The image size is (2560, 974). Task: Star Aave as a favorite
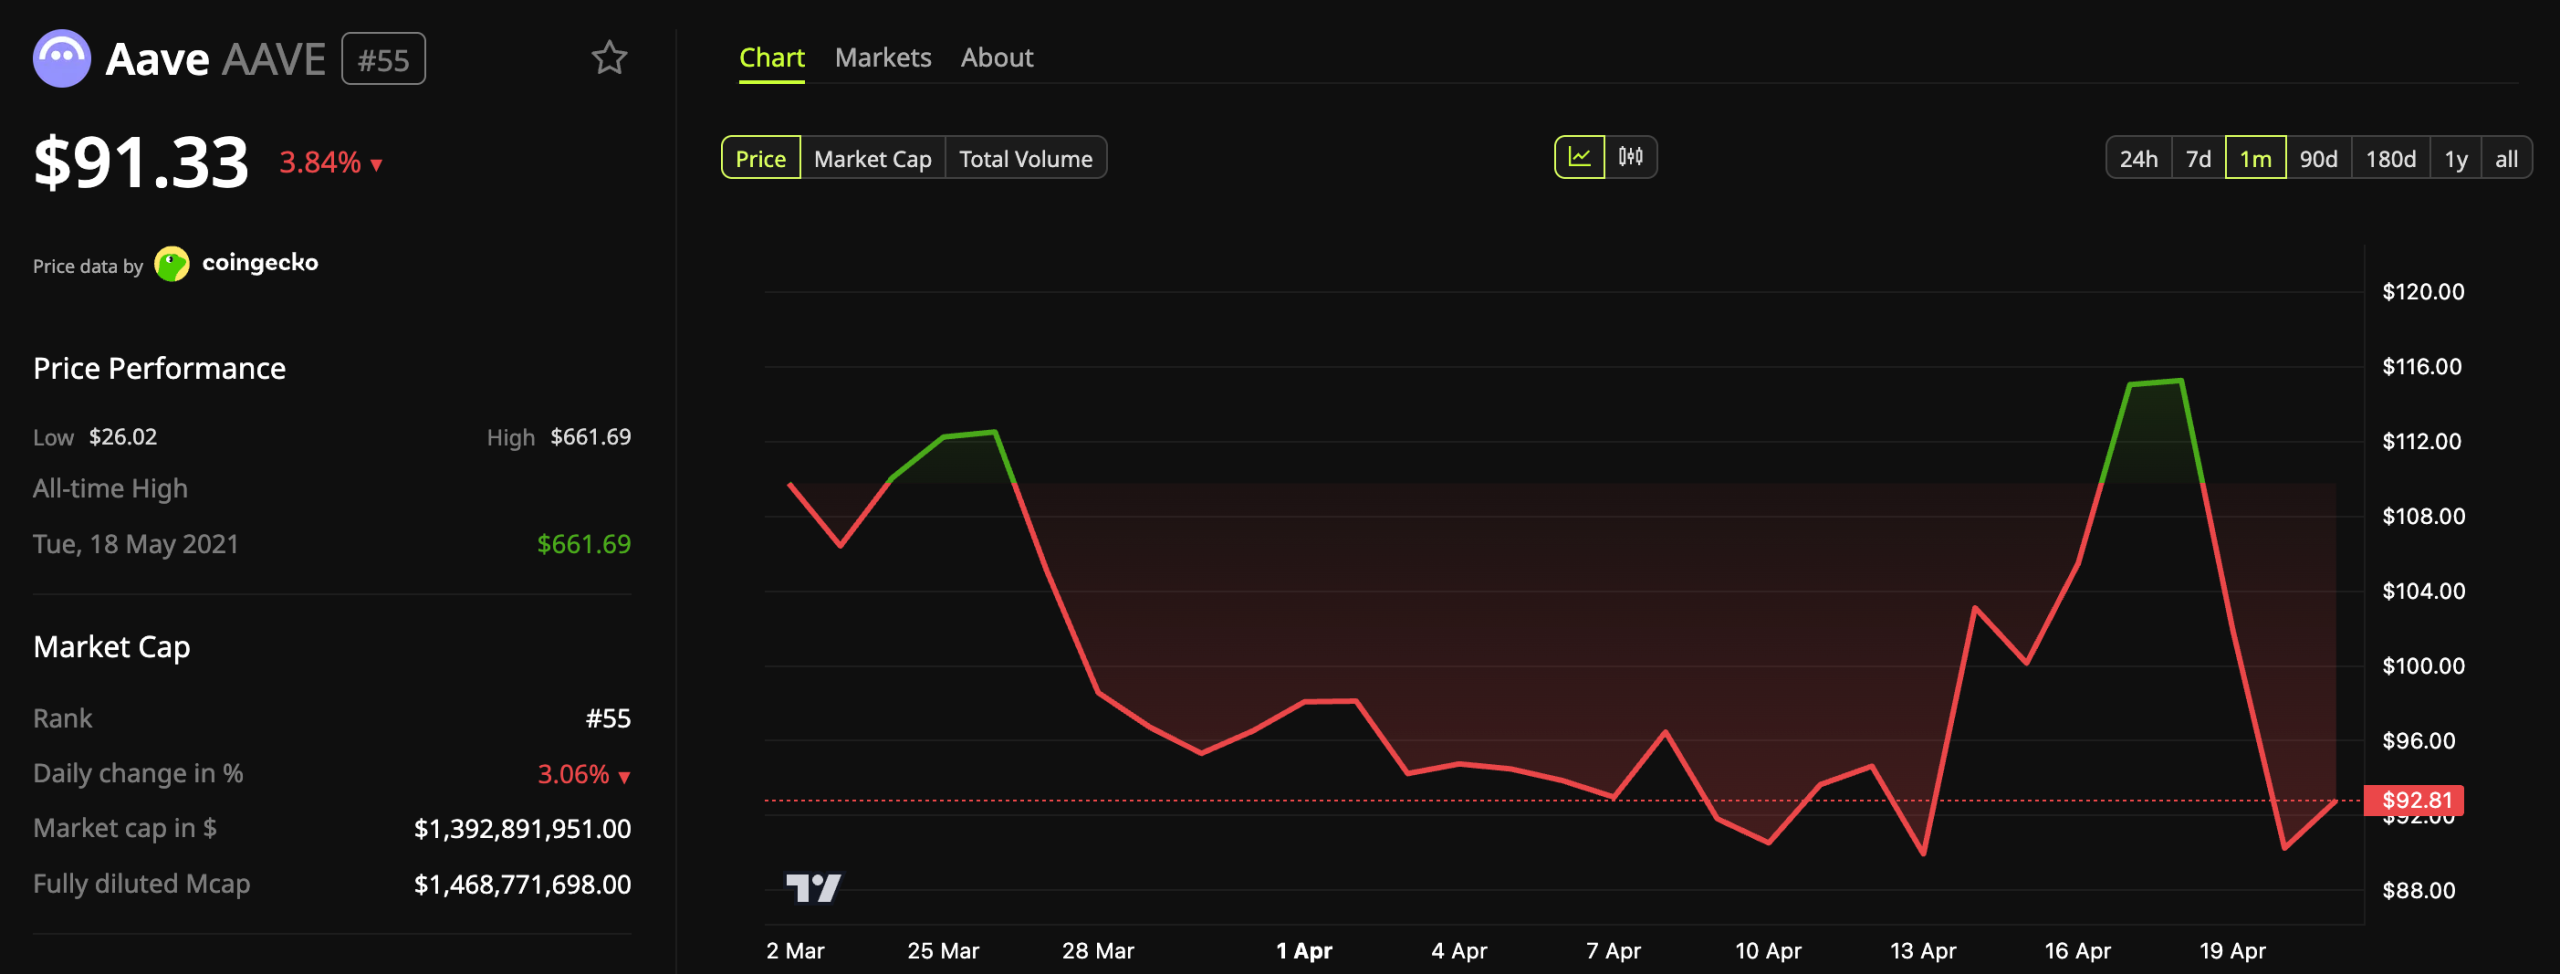pos(609,58)
